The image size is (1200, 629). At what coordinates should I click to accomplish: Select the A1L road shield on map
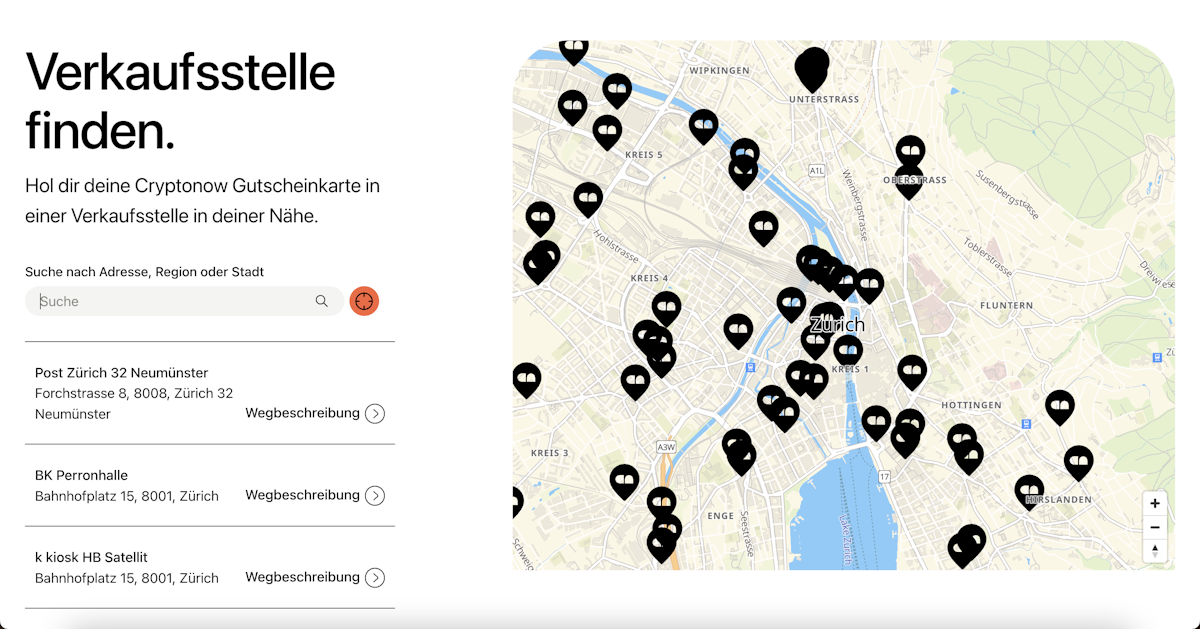point(817,171)
